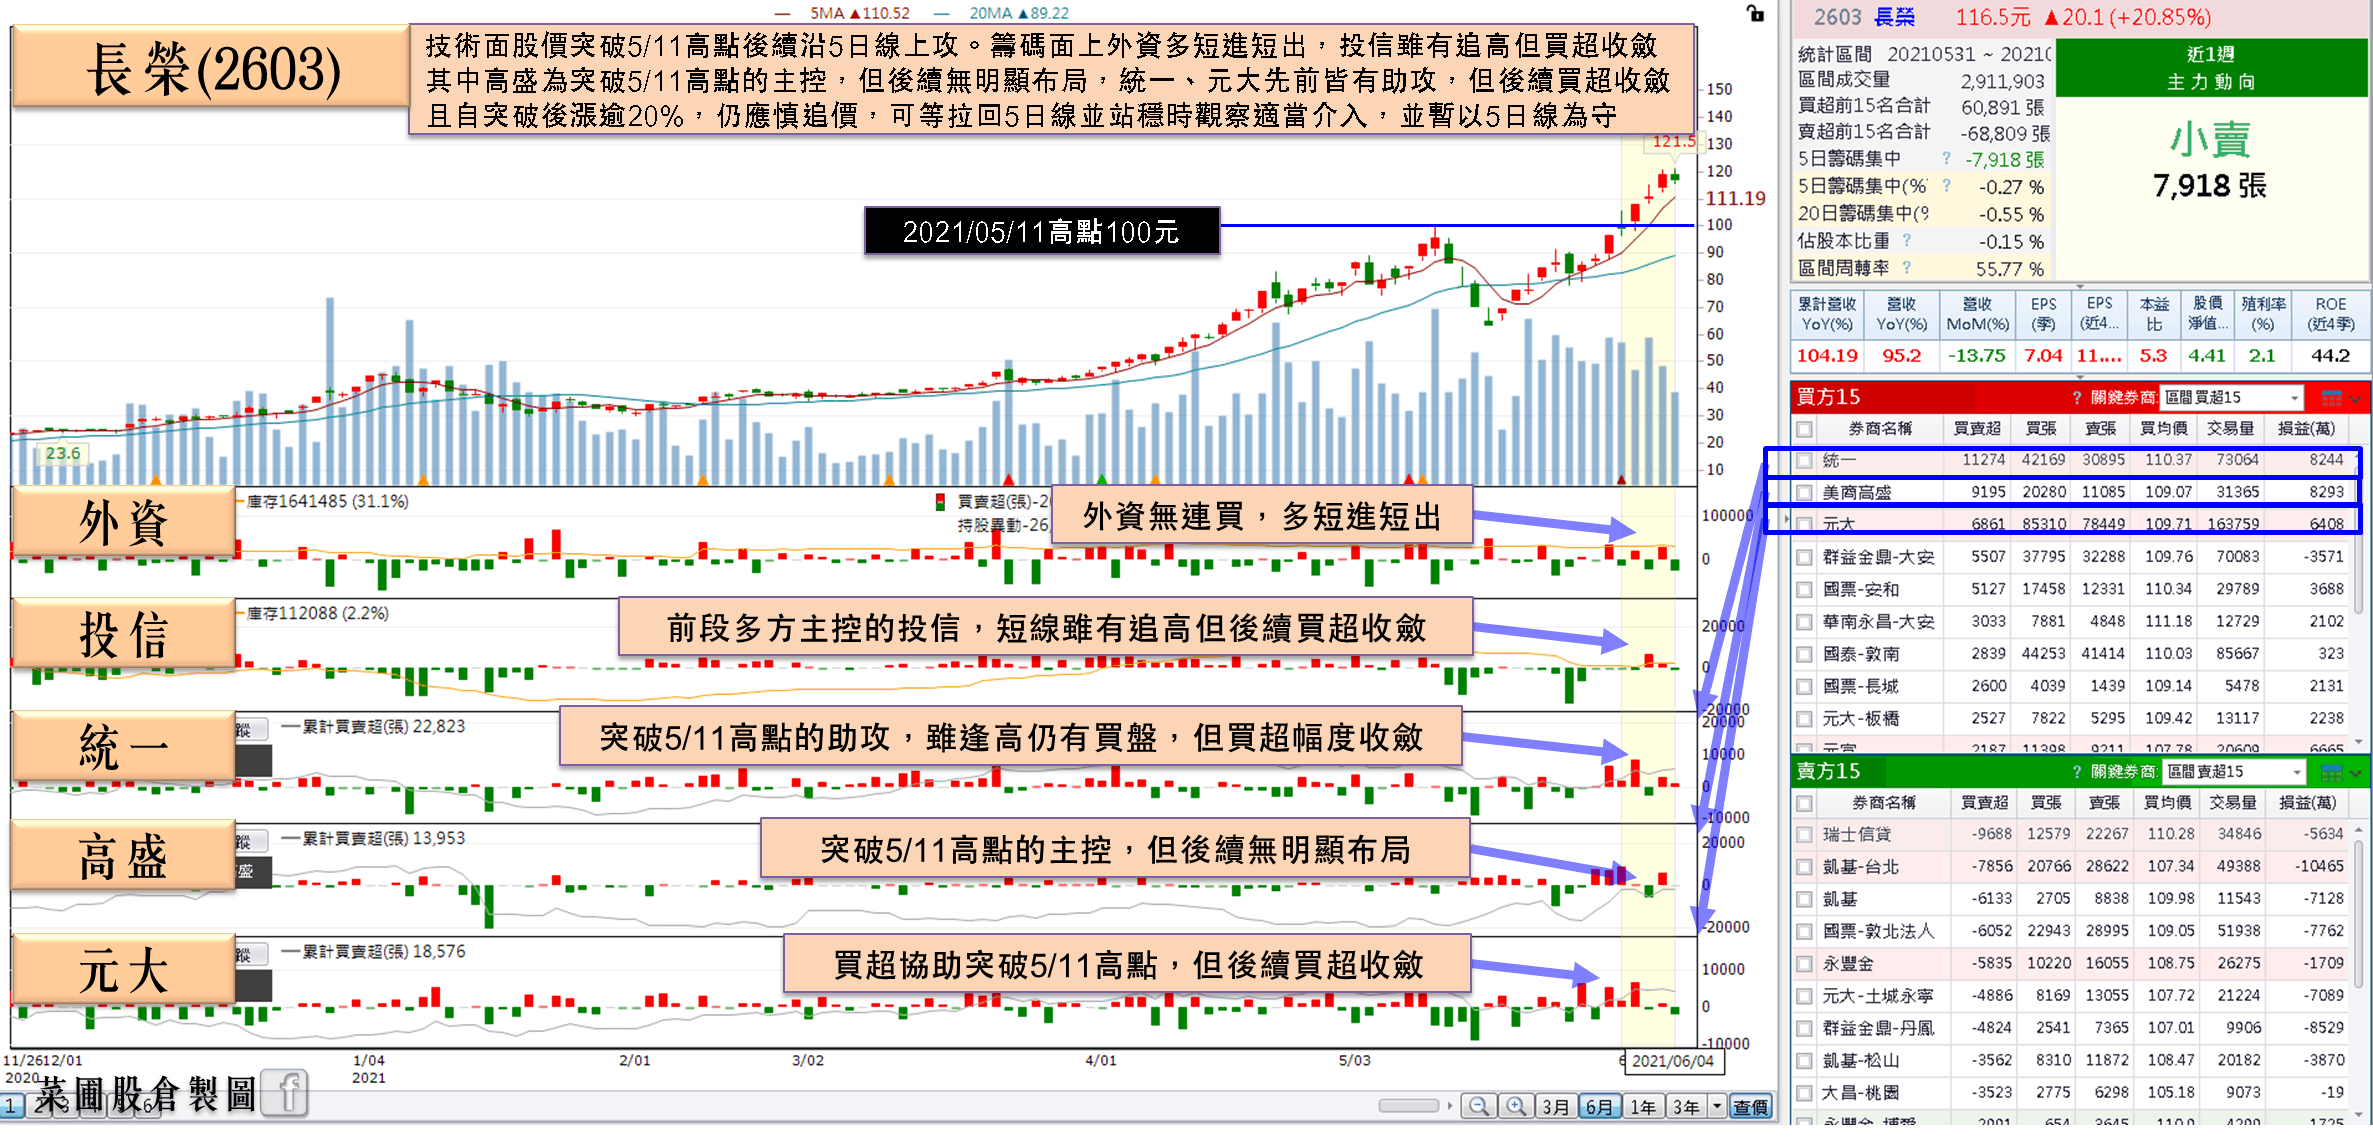Image resolution: width=2373 pixels, height=1147 pixels.
Task: Check the box for 瑞士信貸 row
Action: click(x=1804, y=835)
